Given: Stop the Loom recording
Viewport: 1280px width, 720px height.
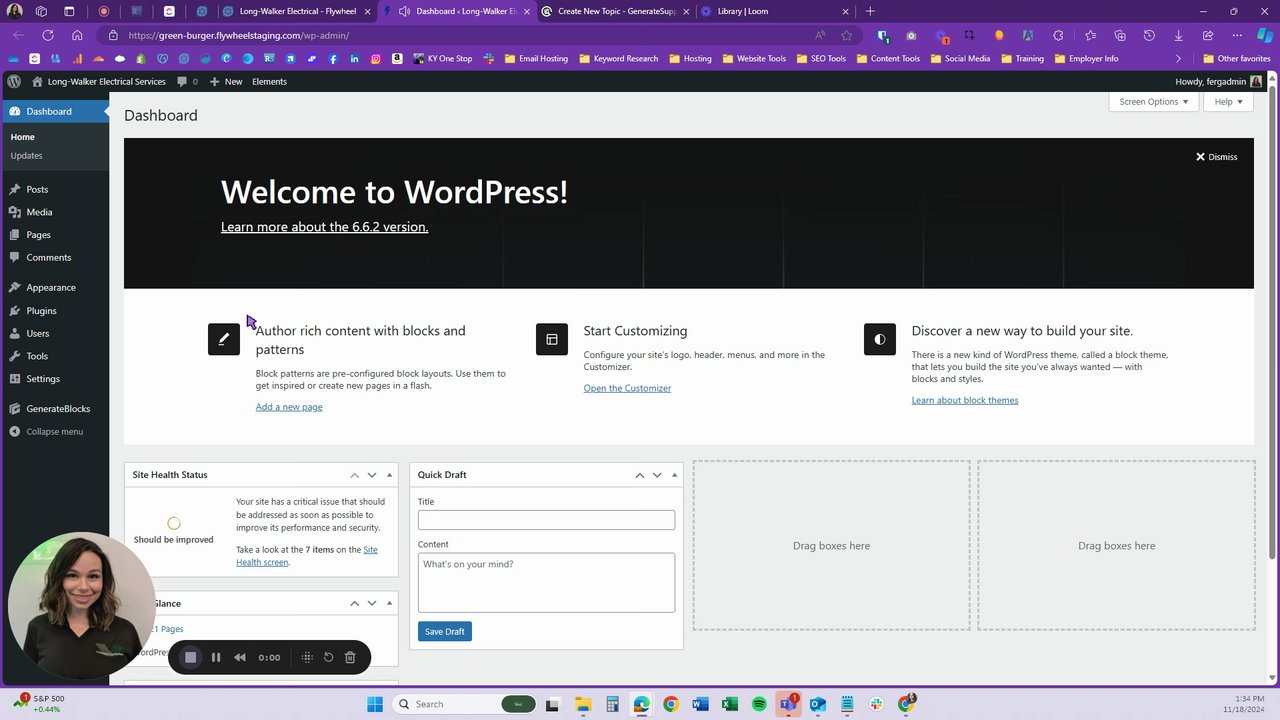Looking at the screenshot, I should (x=190, y=657).
